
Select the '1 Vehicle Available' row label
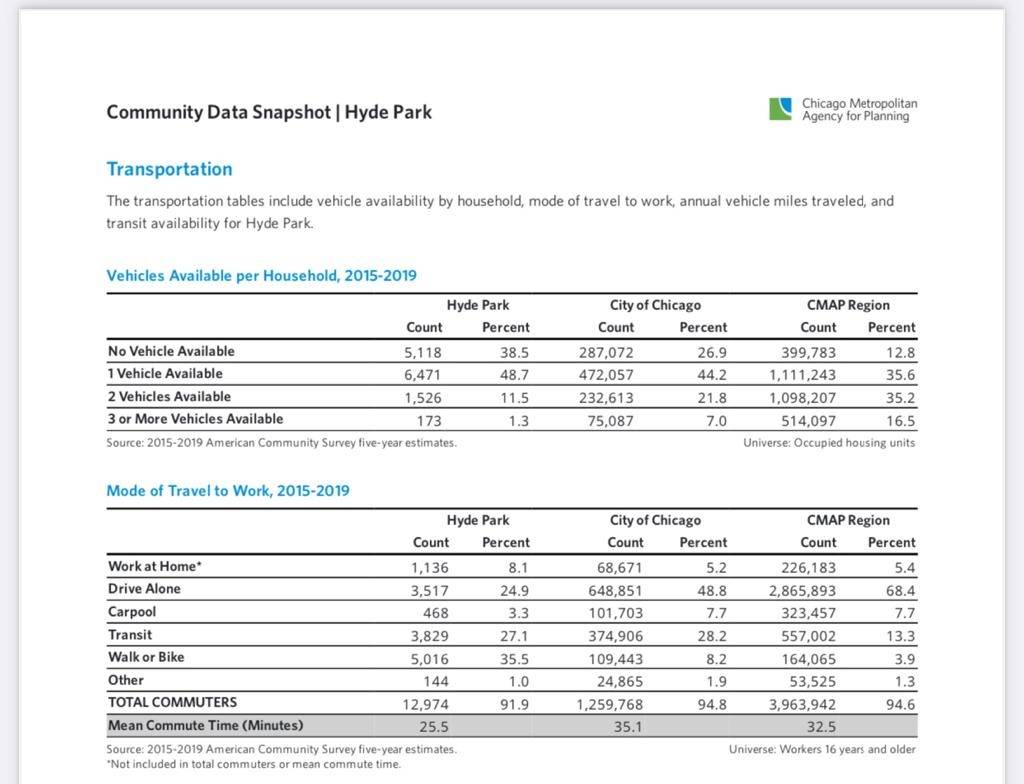pyautogui.click(x=165, y=374)
